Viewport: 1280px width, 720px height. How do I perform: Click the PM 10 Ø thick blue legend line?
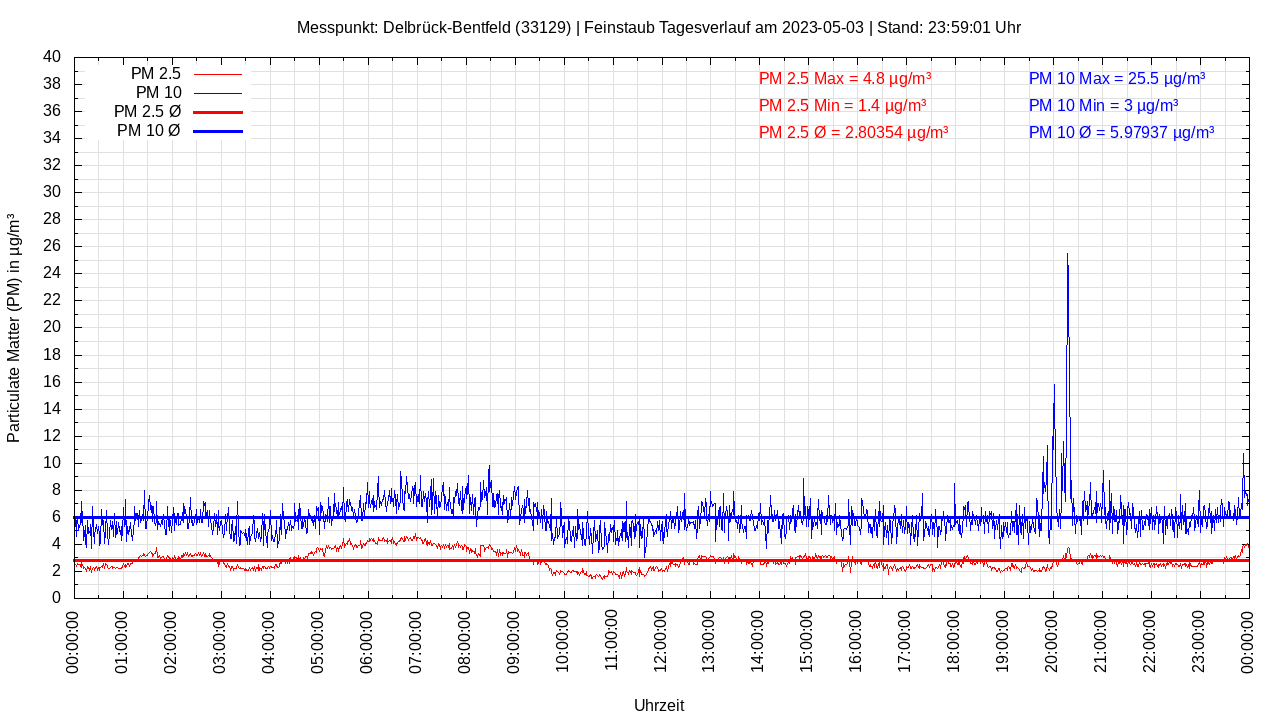217,131
